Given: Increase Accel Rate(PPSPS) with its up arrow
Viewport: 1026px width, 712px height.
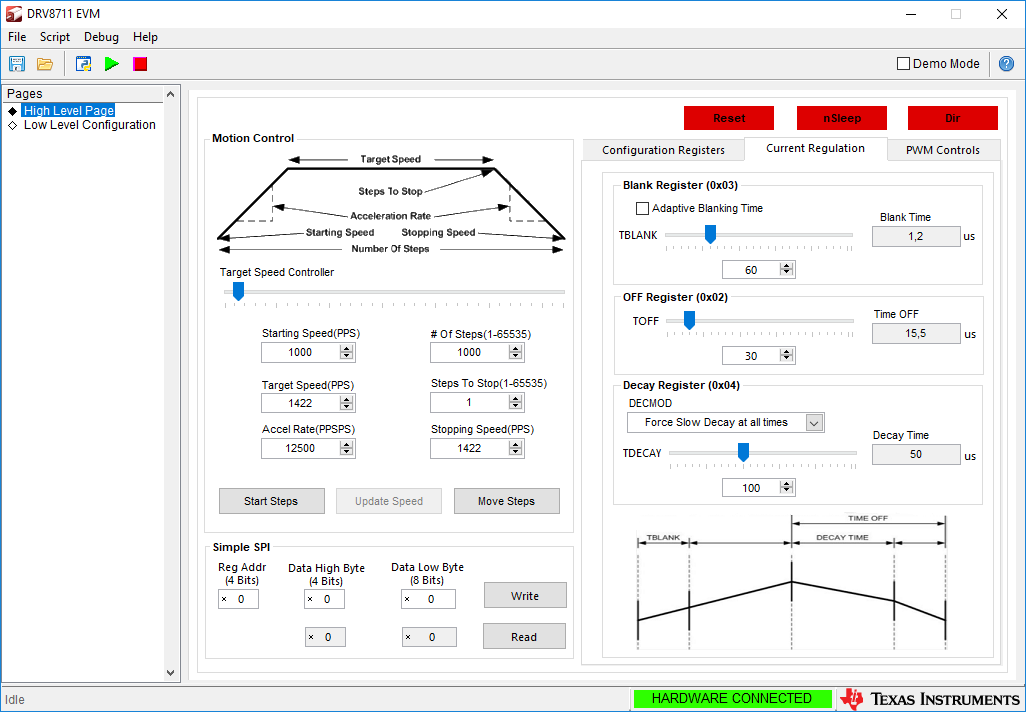Looking at the screenshot, I should 347,445.
